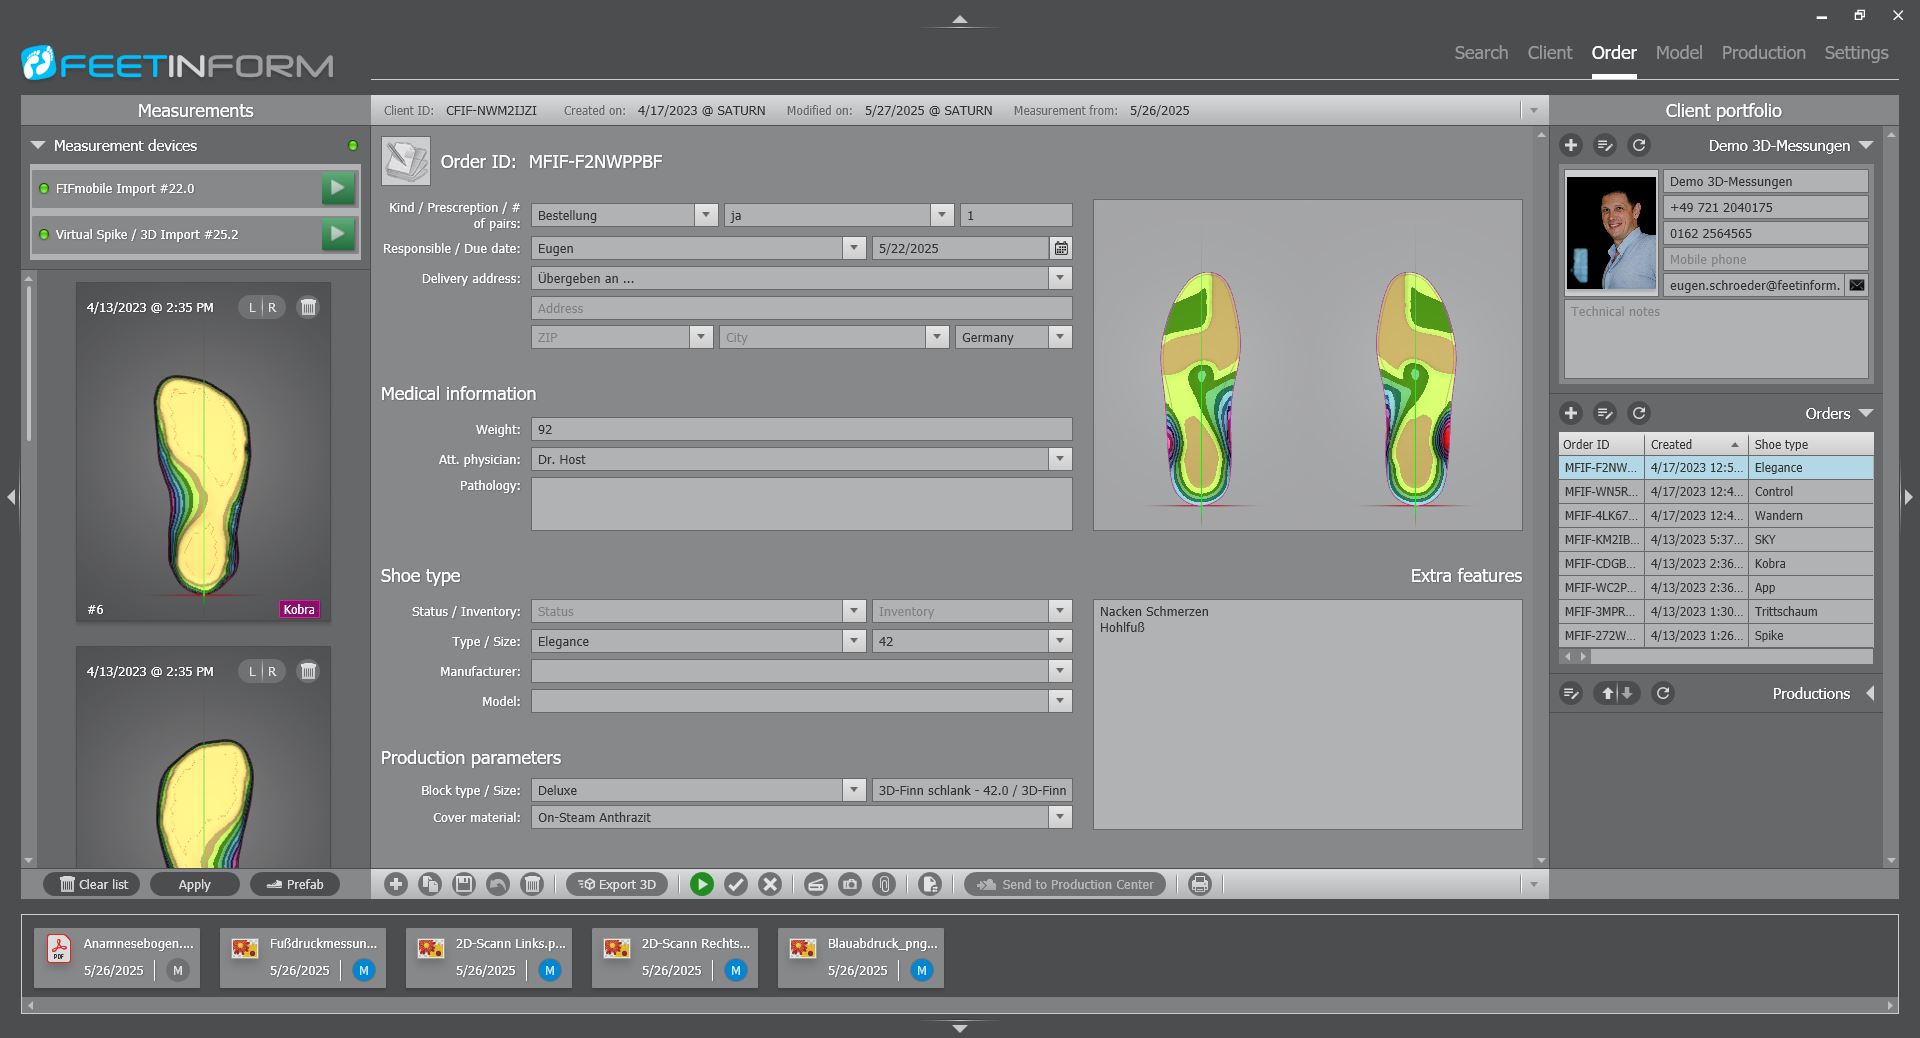Click the envelope icon next to the email address
1920x1038 pixels.
[x=1857, y=285]
